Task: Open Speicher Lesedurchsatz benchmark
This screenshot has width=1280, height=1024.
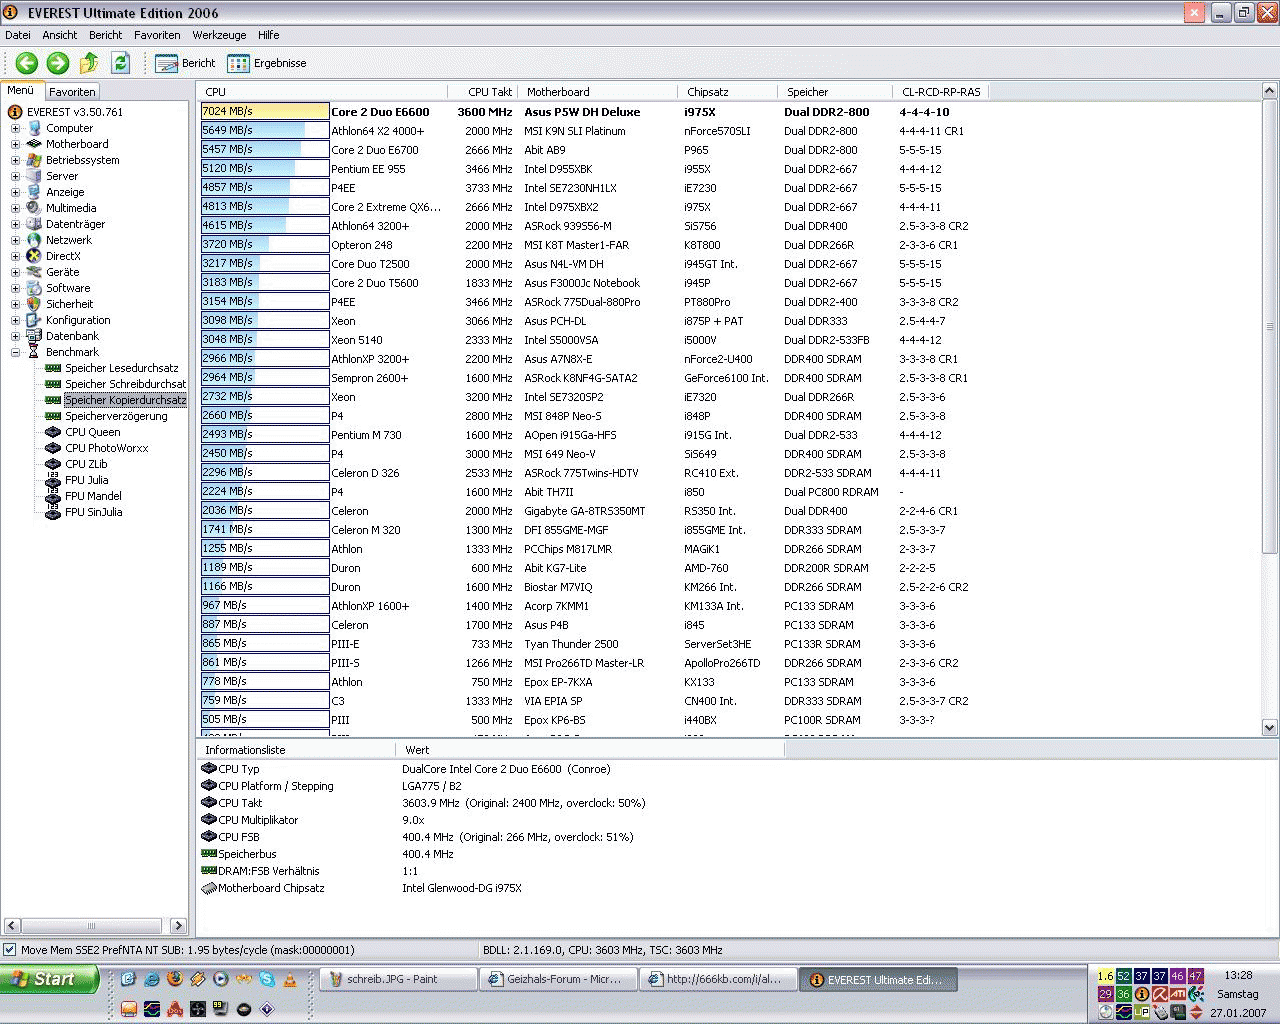Action: pos(122,368)
